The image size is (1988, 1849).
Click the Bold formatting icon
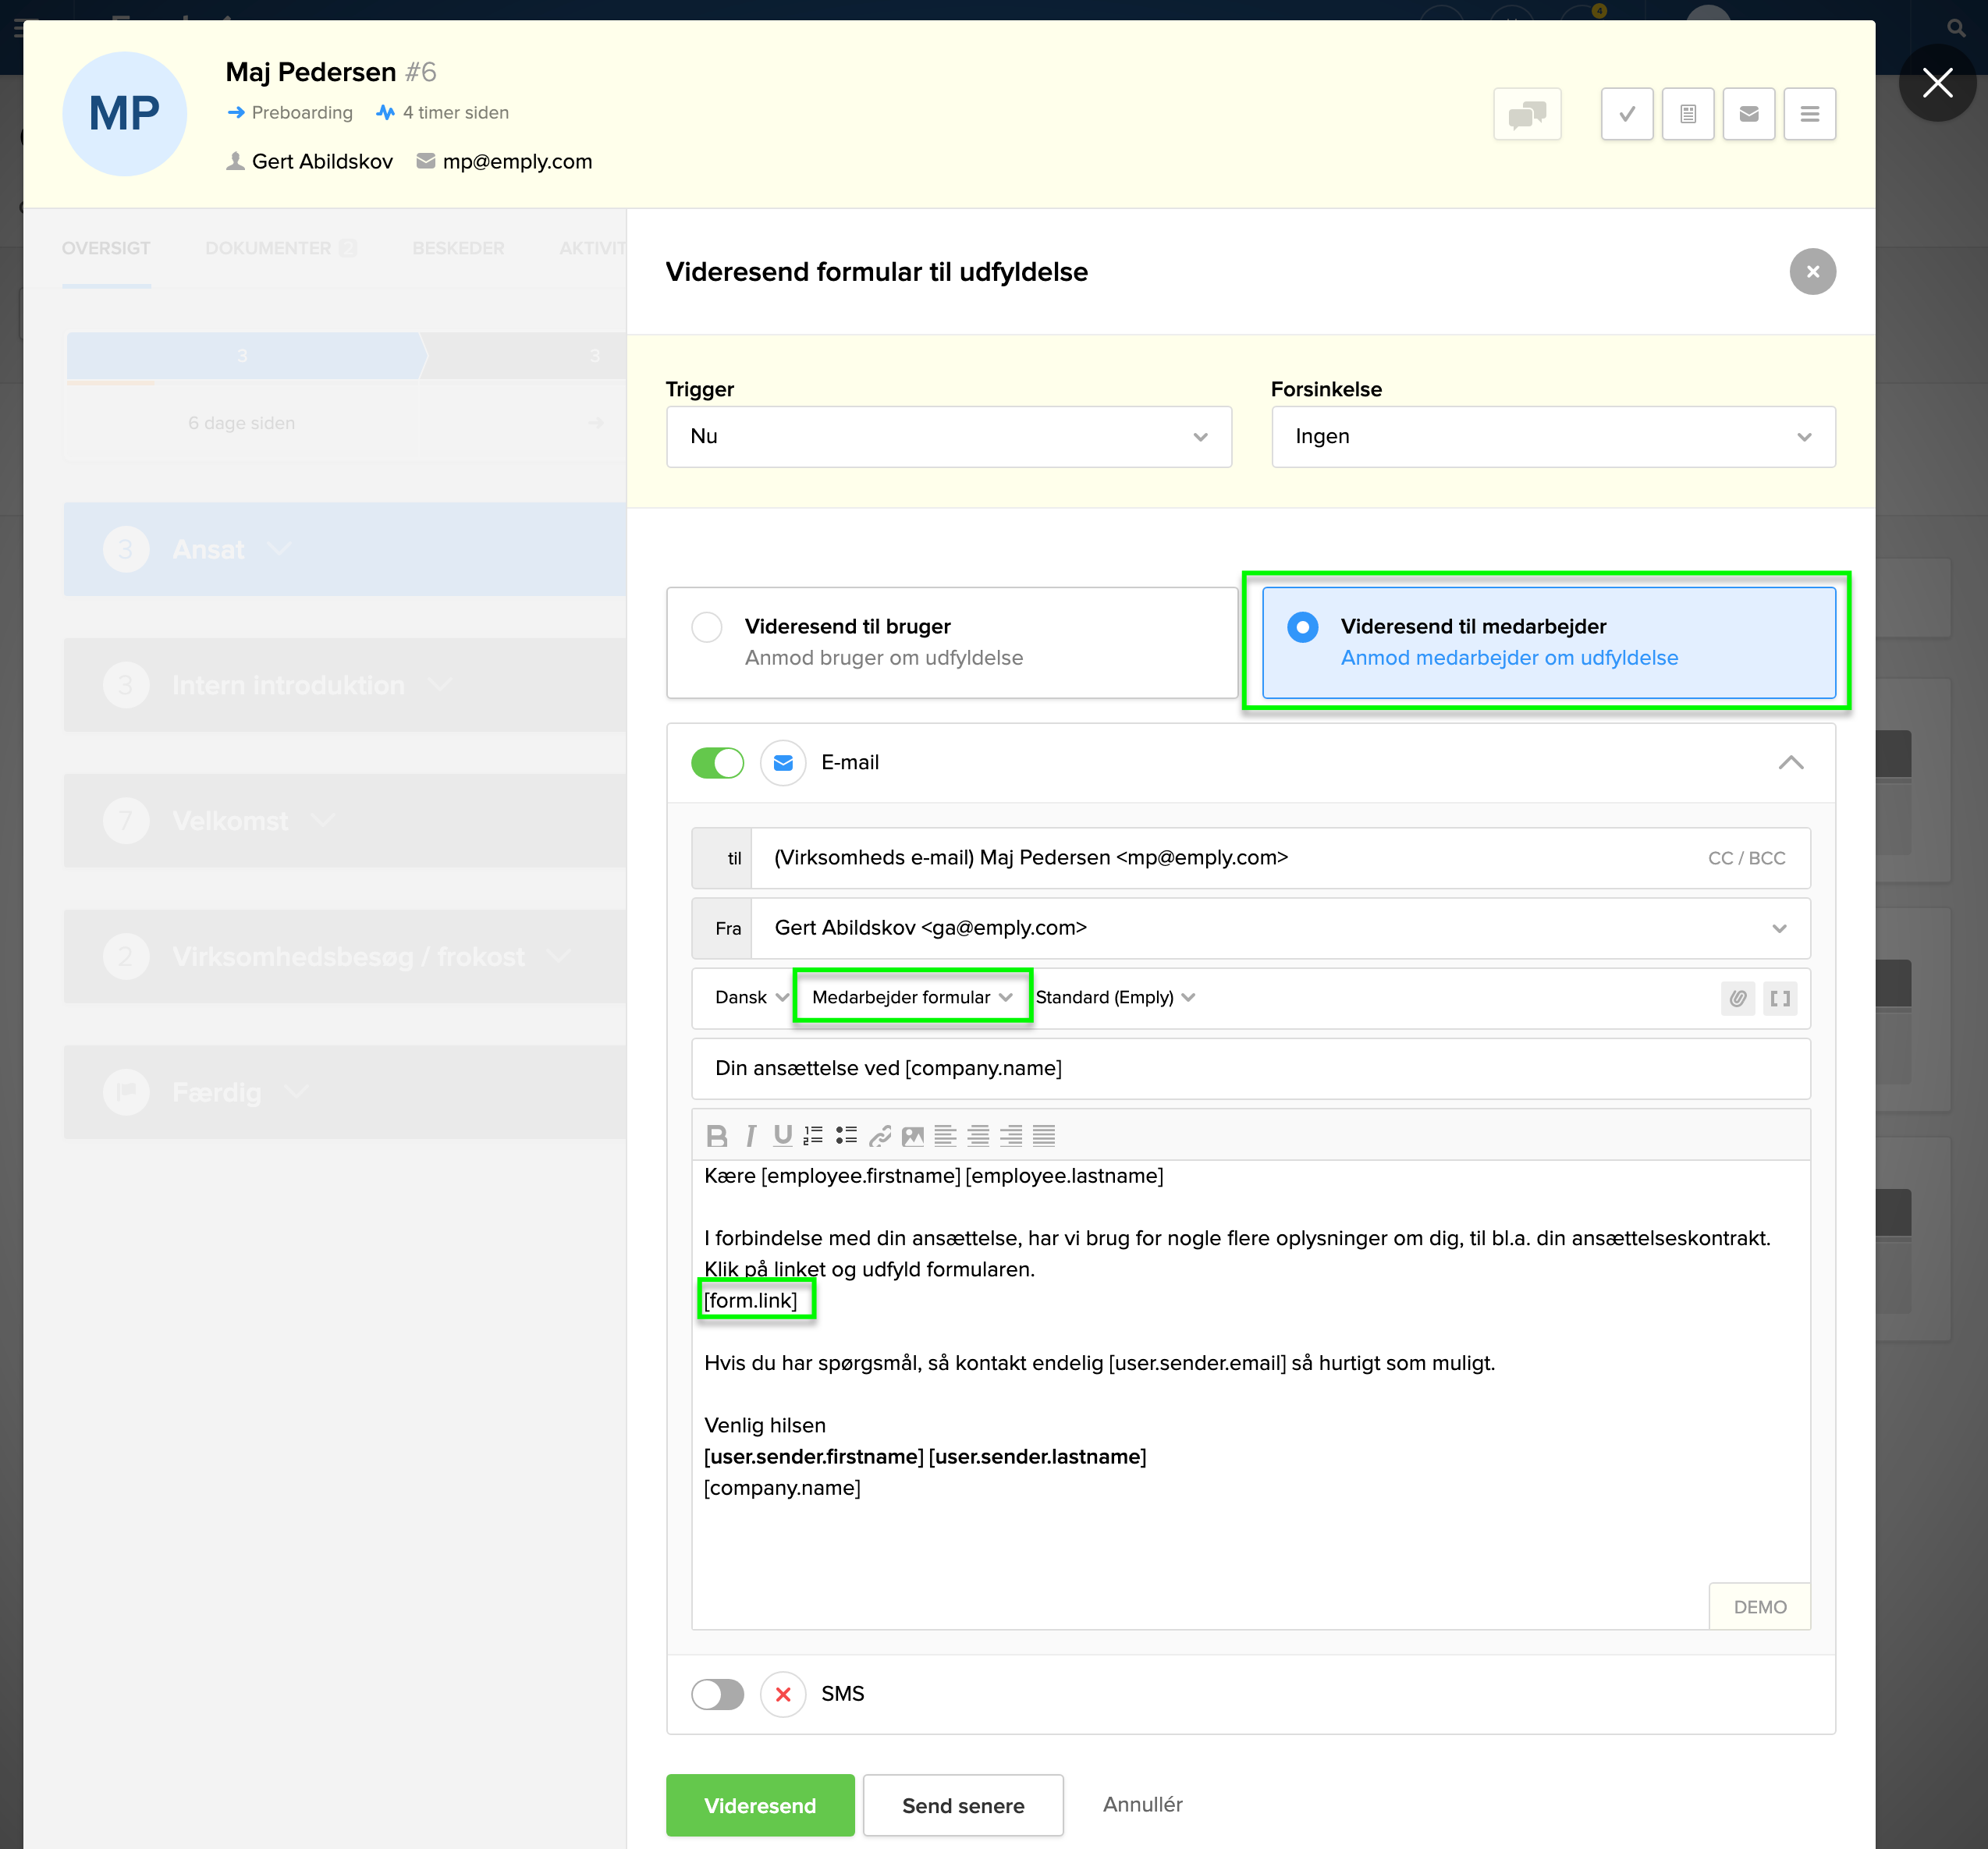pos(716,1136)
